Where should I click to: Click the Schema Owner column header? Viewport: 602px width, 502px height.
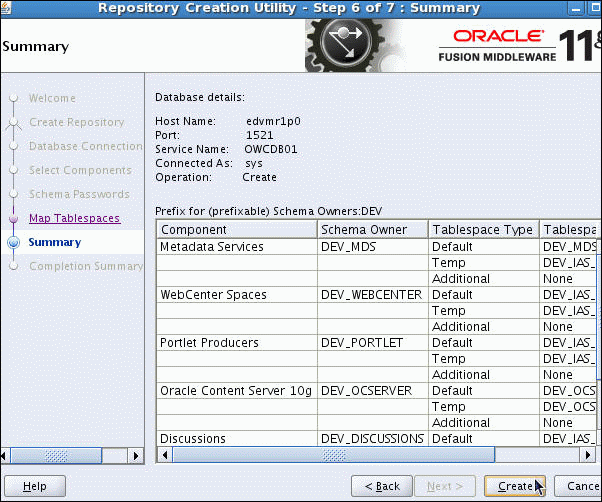(x=372, y=230)
